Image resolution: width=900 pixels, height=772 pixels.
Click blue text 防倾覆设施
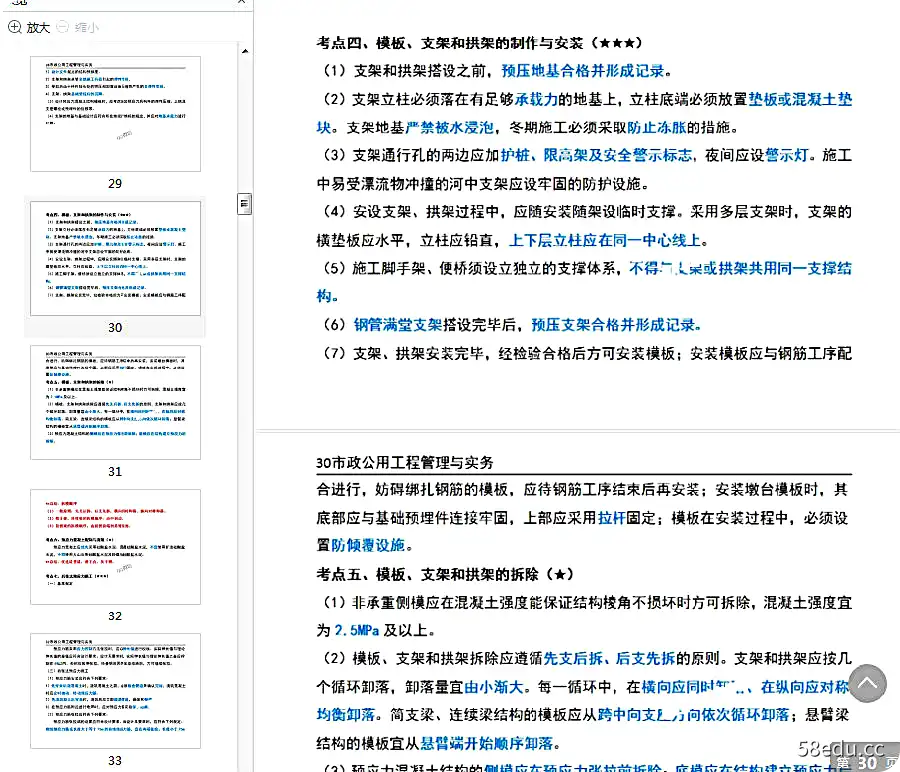368,545
